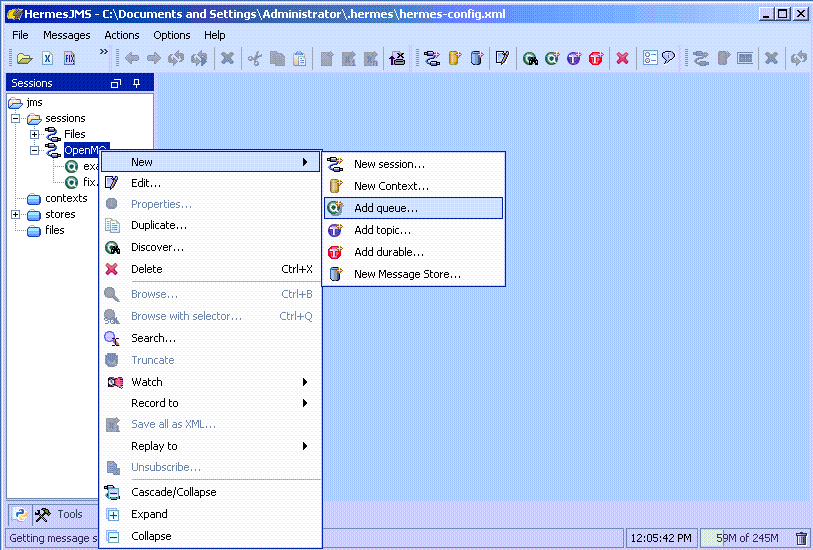Select the contexts folder in tree

[x=66, y=198]
